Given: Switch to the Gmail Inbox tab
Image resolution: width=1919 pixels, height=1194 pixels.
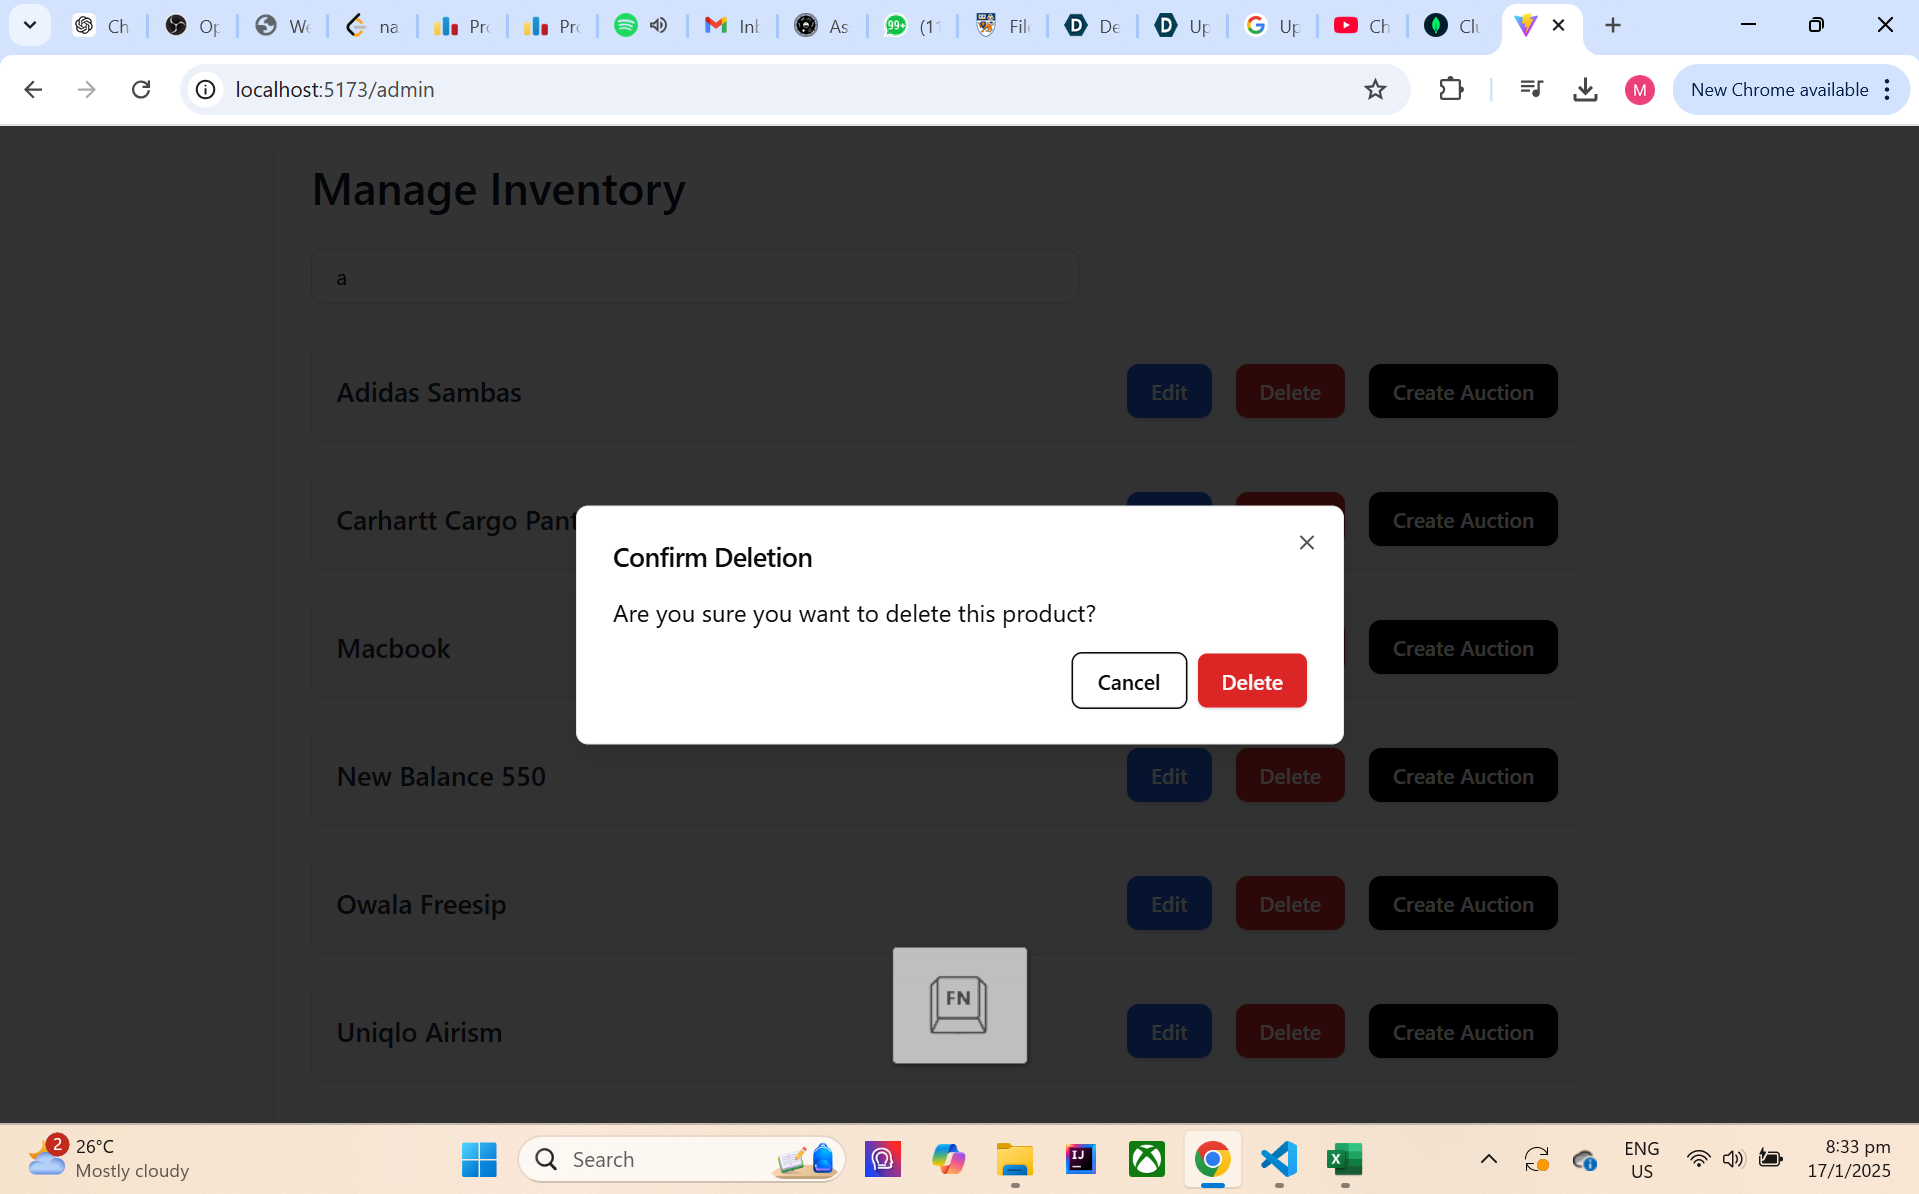Looking at the screenshot, I should point(732,25).
